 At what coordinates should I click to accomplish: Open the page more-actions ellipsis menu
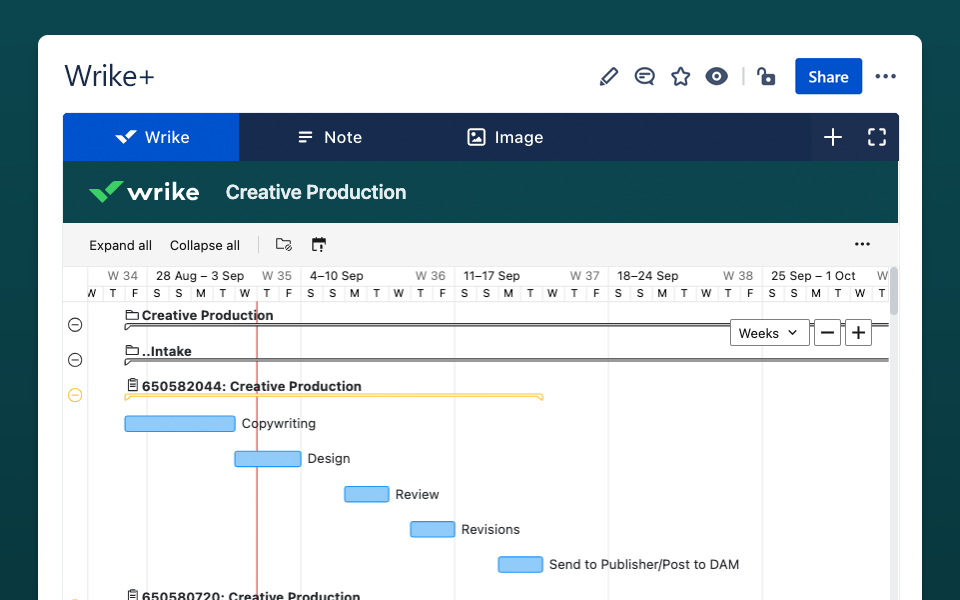point(885,77)
